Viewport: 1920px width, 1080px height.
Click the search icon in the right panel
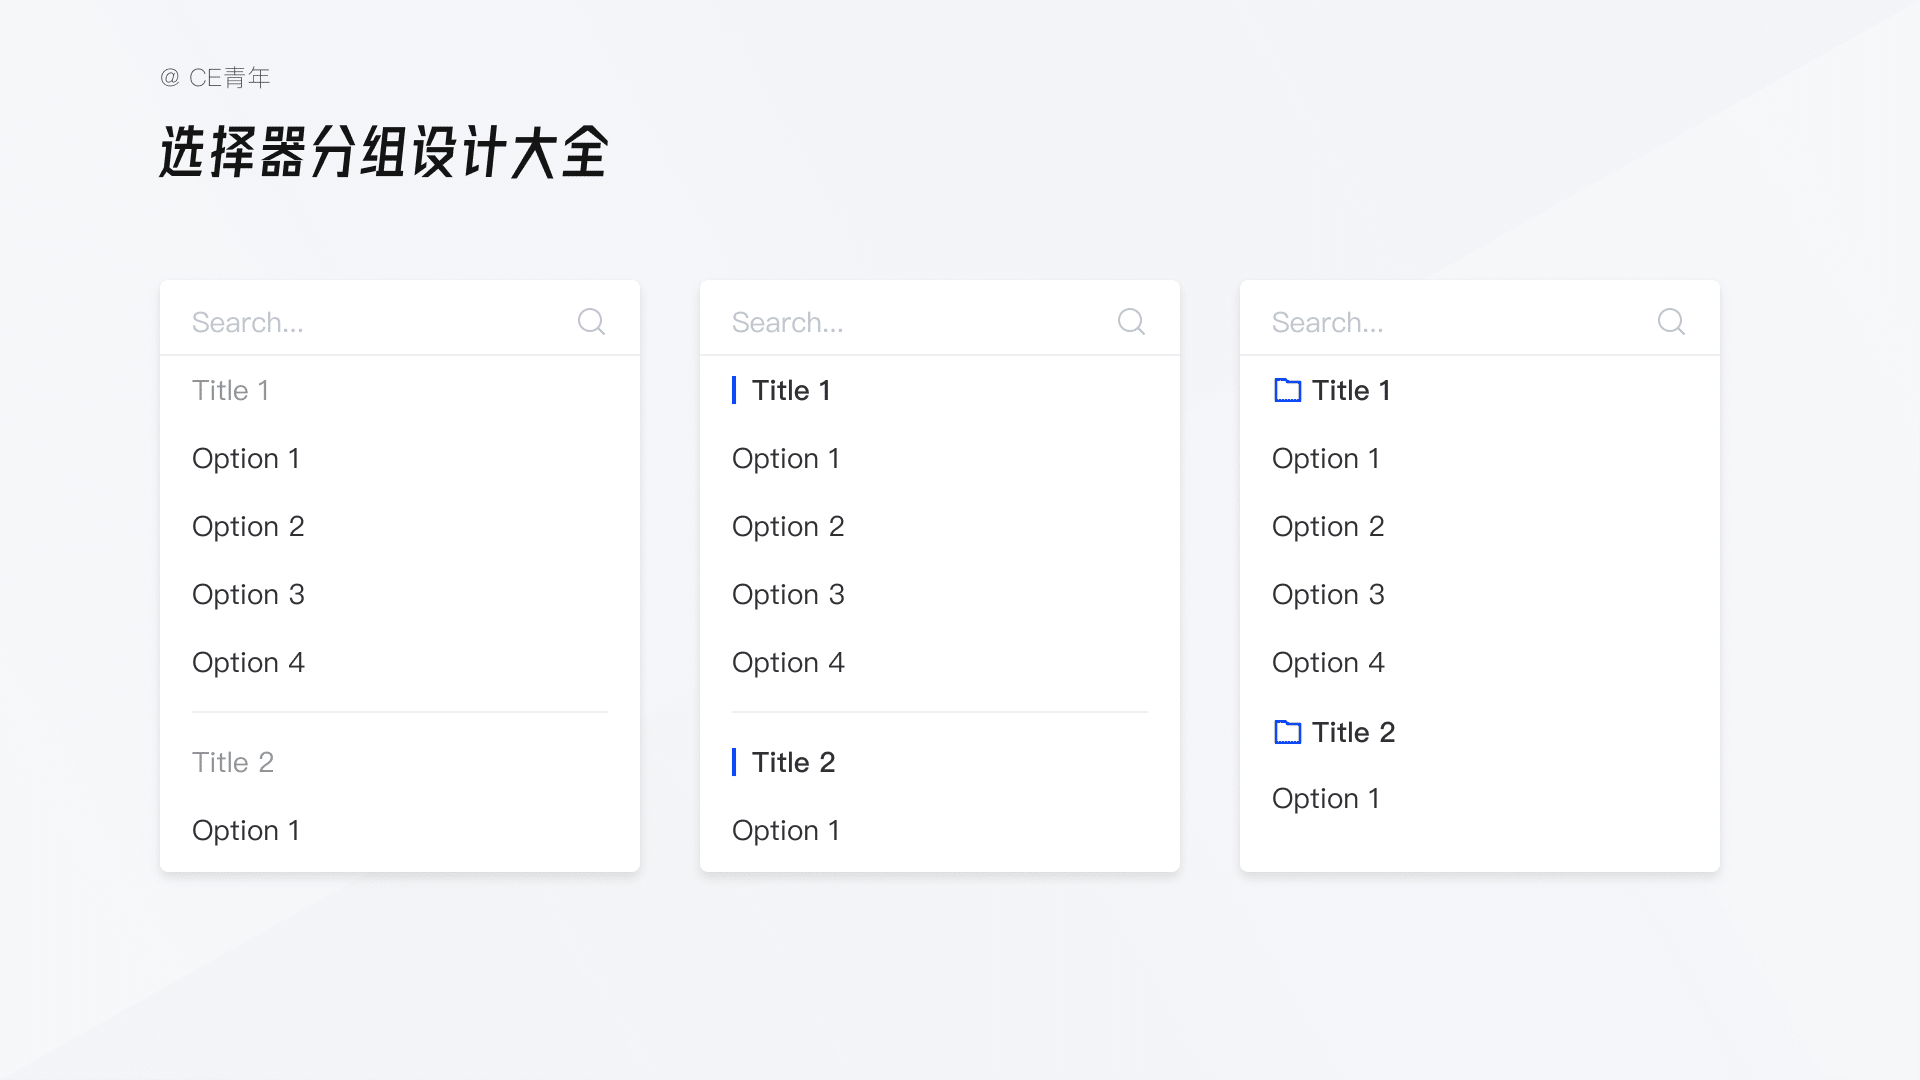pos(1671,322)
